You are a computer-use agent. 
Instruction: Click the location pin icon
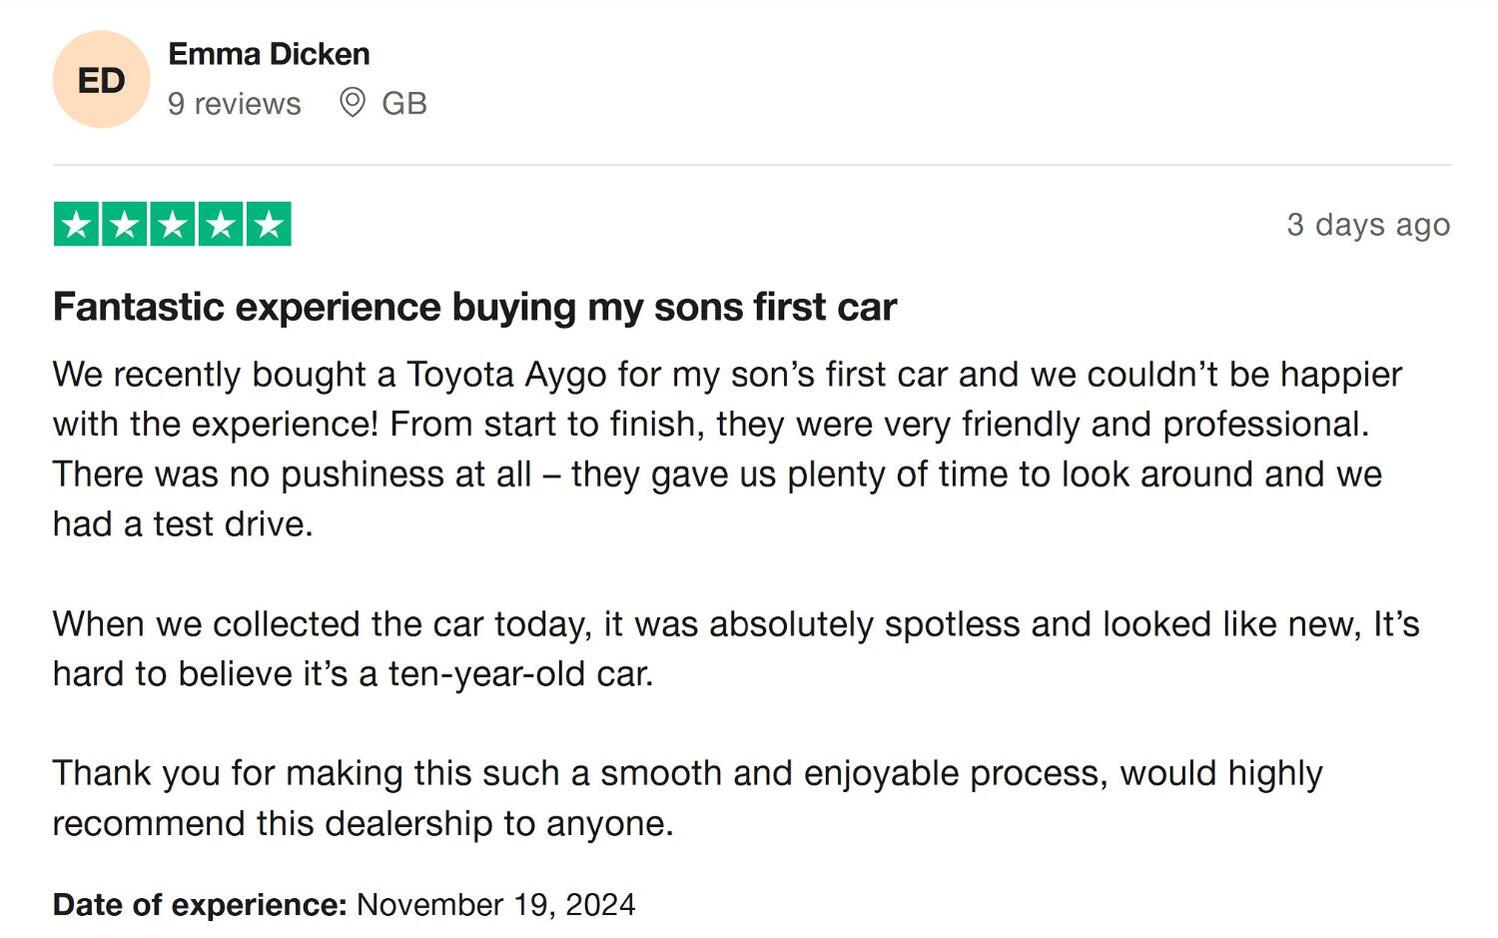pos(352,102)
